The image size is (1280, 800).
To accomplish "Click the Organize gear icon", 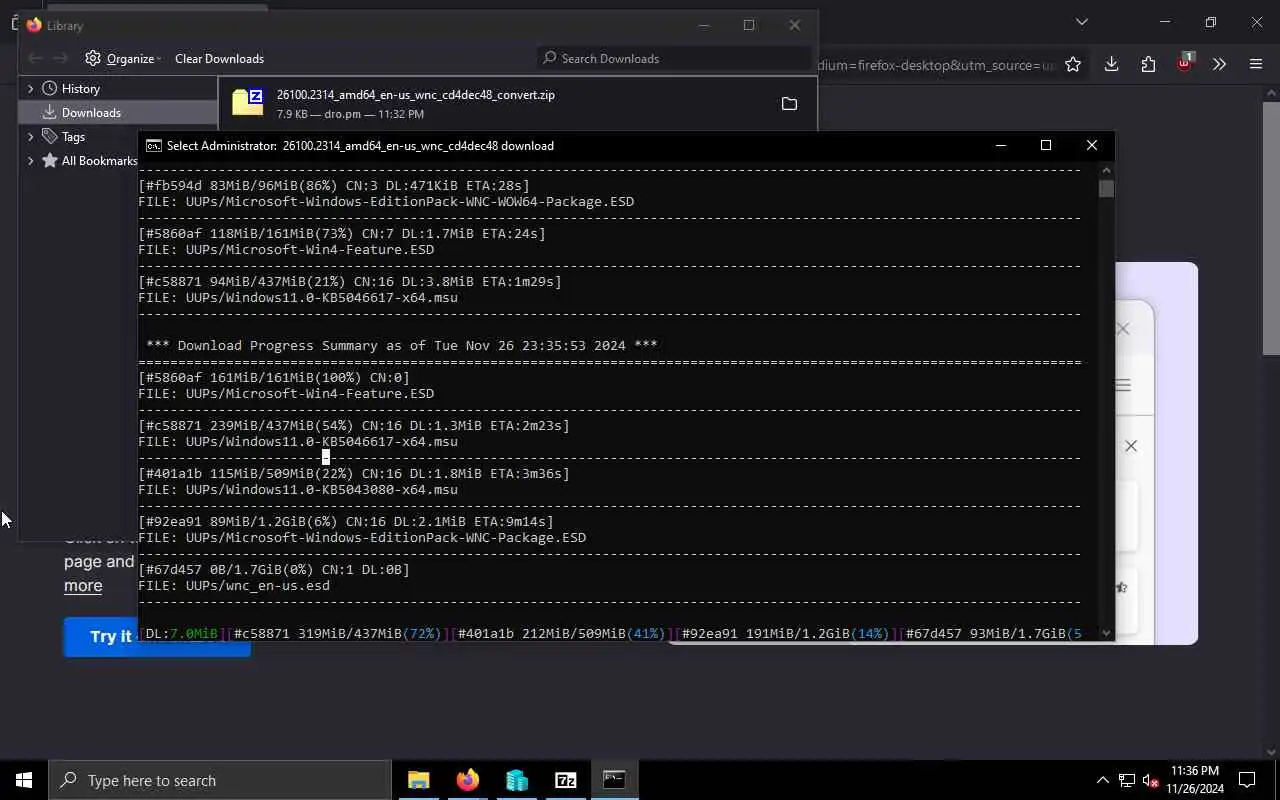I will [x=93, y=58].
